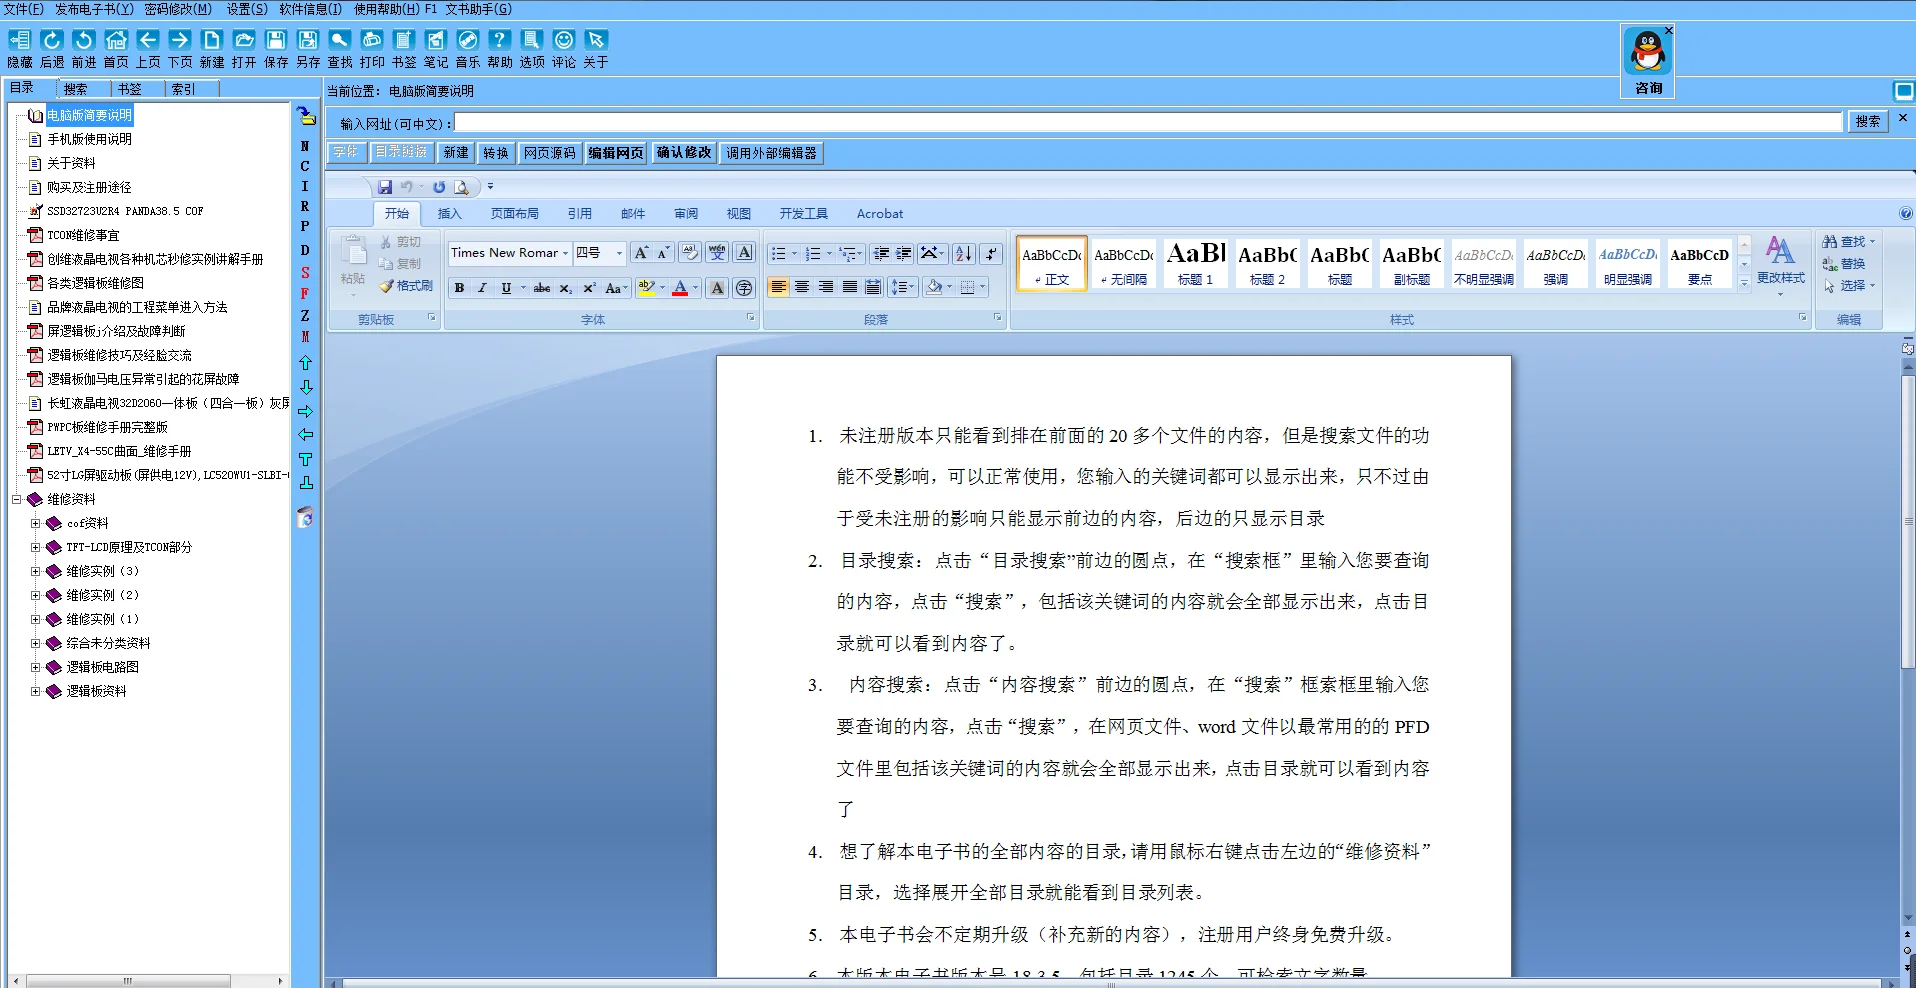Image resolution: width=1916 pixels, height=988 pixels.
Task: Click the 隐藏 (hide) toolbar icon
Action: click(x=19, y=40)
